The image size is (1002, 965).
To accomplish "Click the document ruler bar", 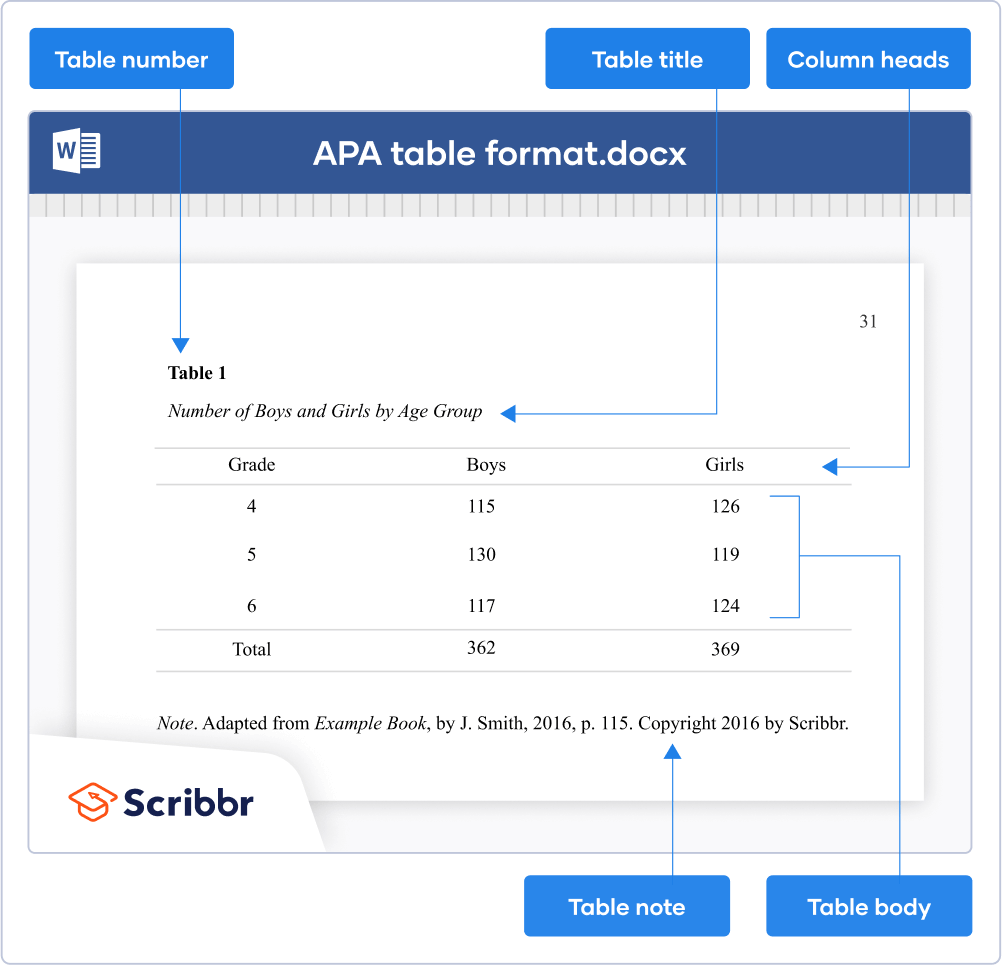I will pos(499,205).
